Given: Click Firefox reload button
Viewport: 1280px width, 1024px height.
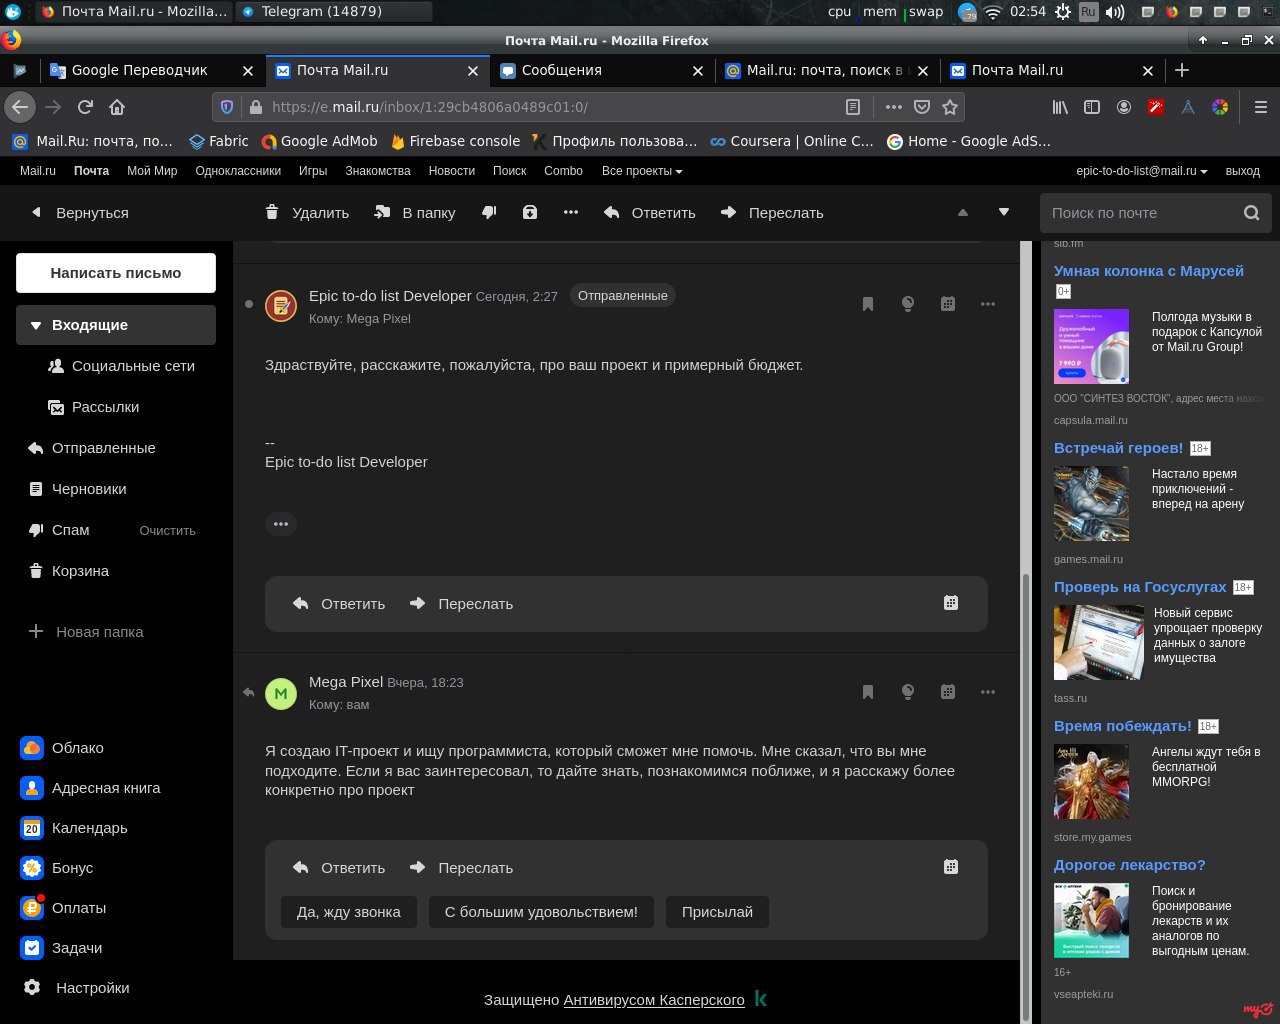Looking at the screenshot, I should pyautogui.click(x=85, y=107).
